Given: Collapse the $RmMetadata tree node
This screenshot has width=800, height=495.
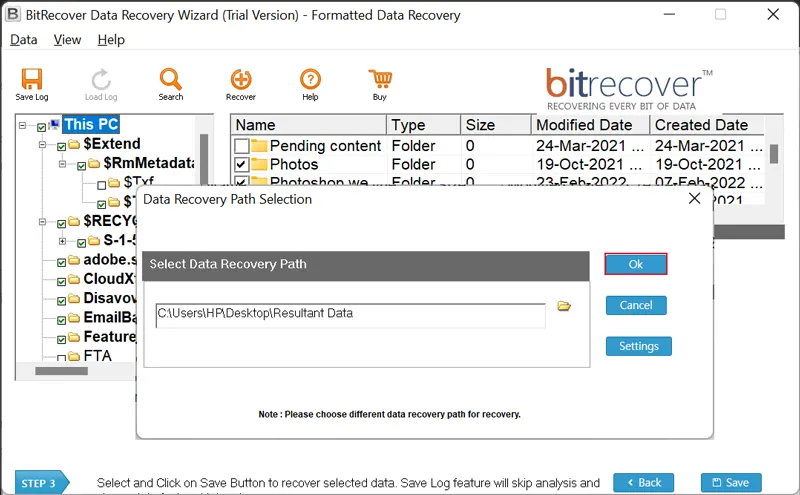Looking at the screenshot, I should coord(62,164).
